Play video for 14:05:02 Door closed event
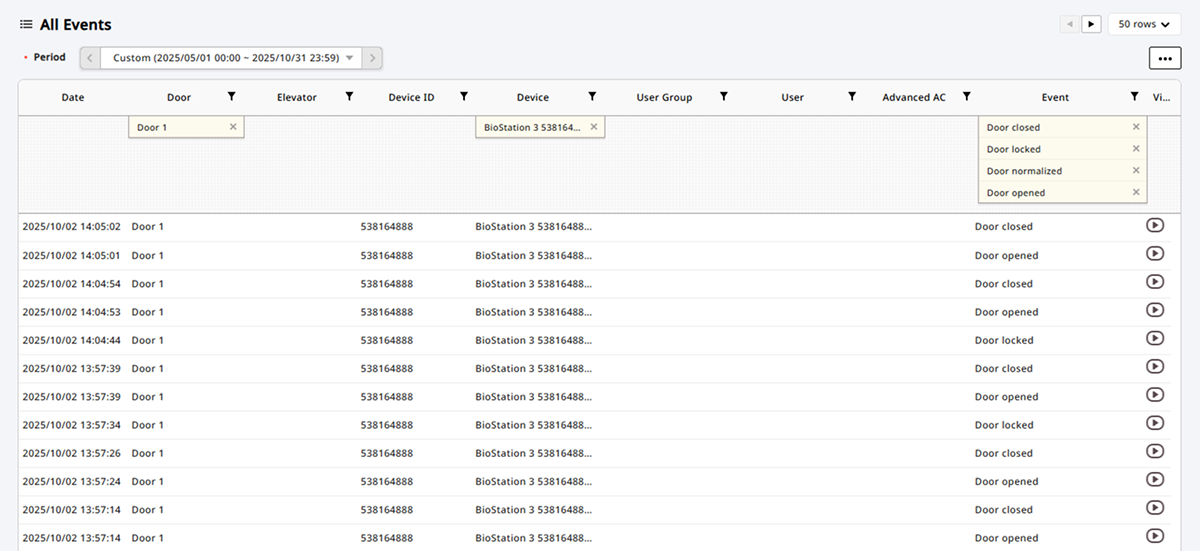 coord(1154,225)
